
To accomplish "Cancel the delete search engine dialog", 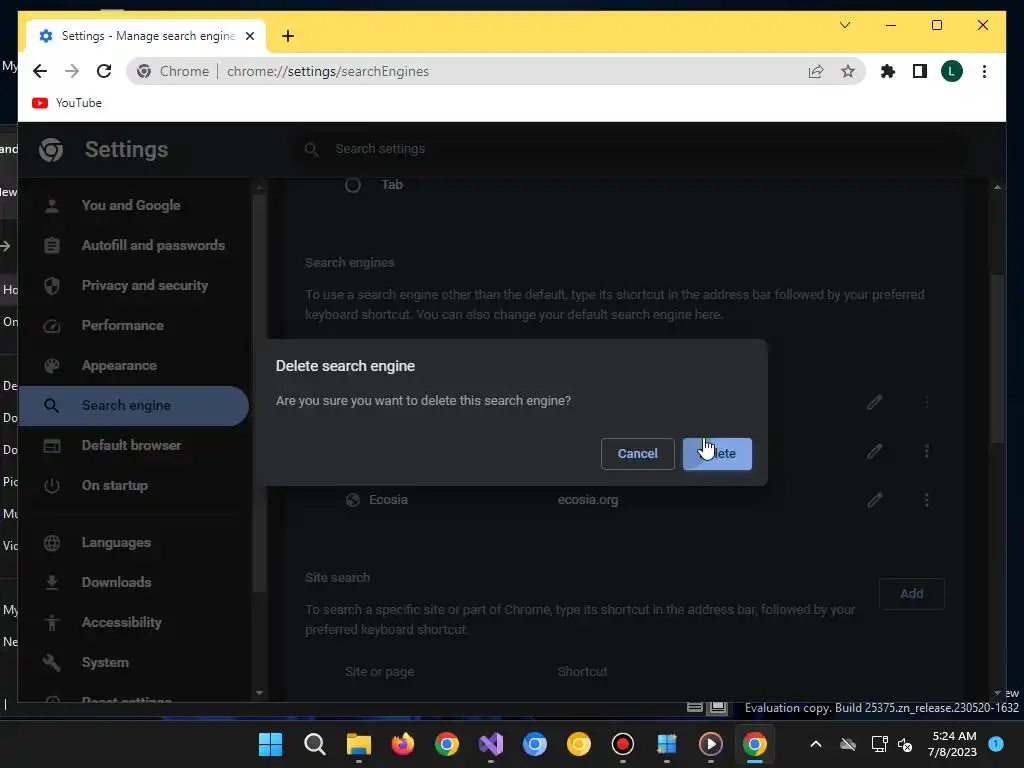I will coord(637,454).
